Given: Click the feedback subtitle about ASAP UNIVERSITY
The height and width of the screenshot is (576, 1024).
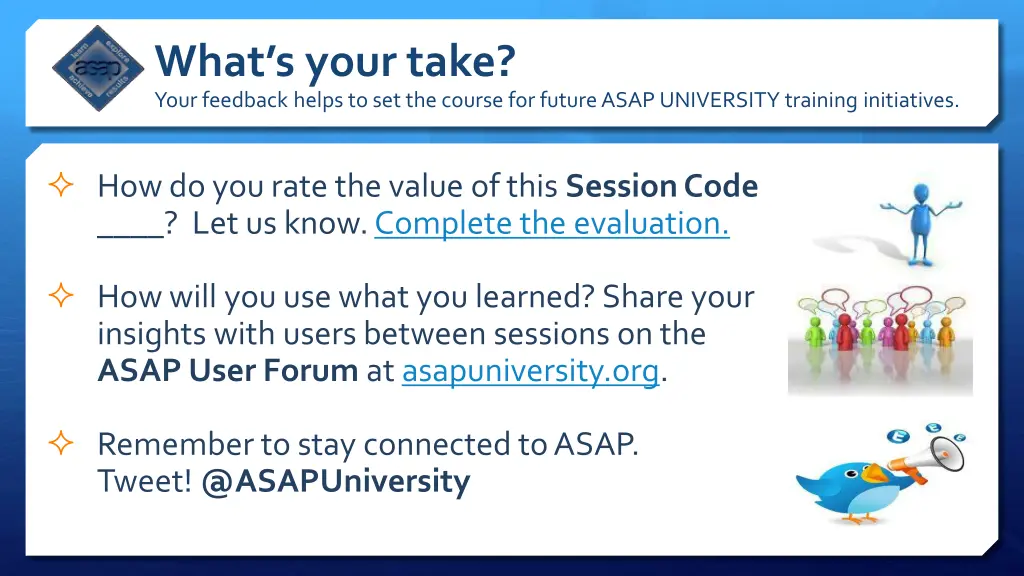Looking at the screenshot, I should click(x=556, y=100).
